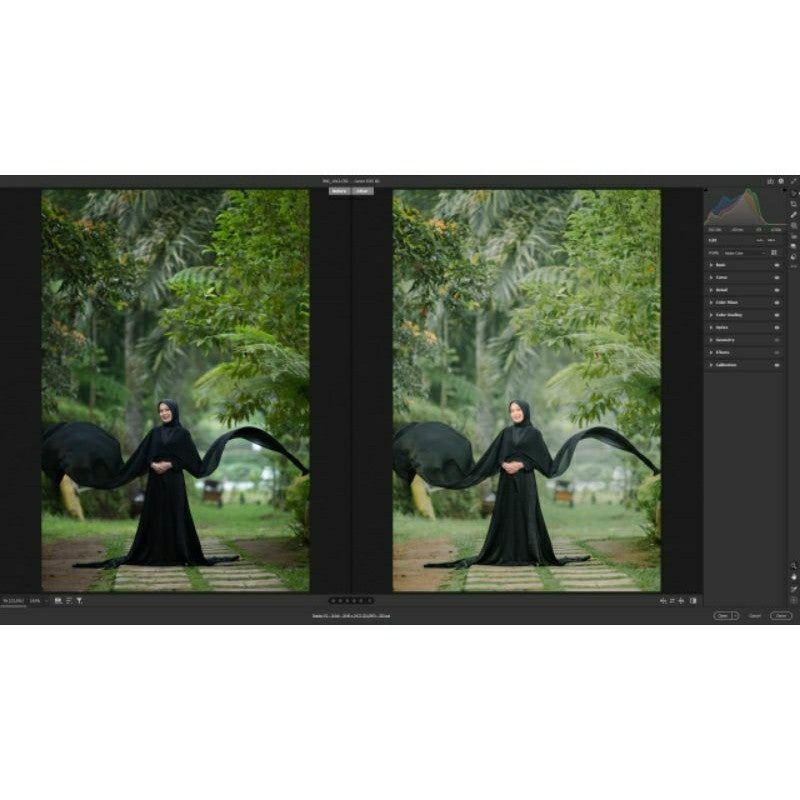800x800 pixels.
Task: Select the Healing brush tool
Action: tap(794, 214)
